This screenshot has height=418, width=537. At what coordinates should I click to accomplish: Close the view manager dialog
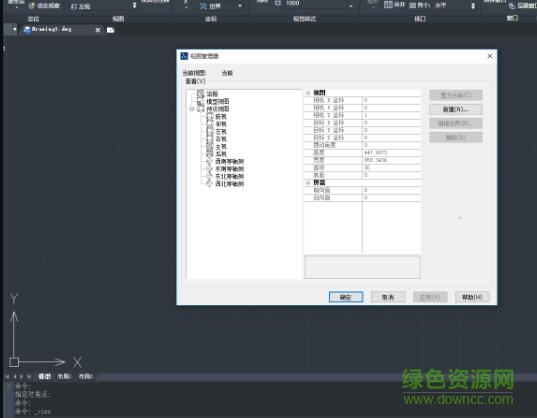(x=490, y=56)
